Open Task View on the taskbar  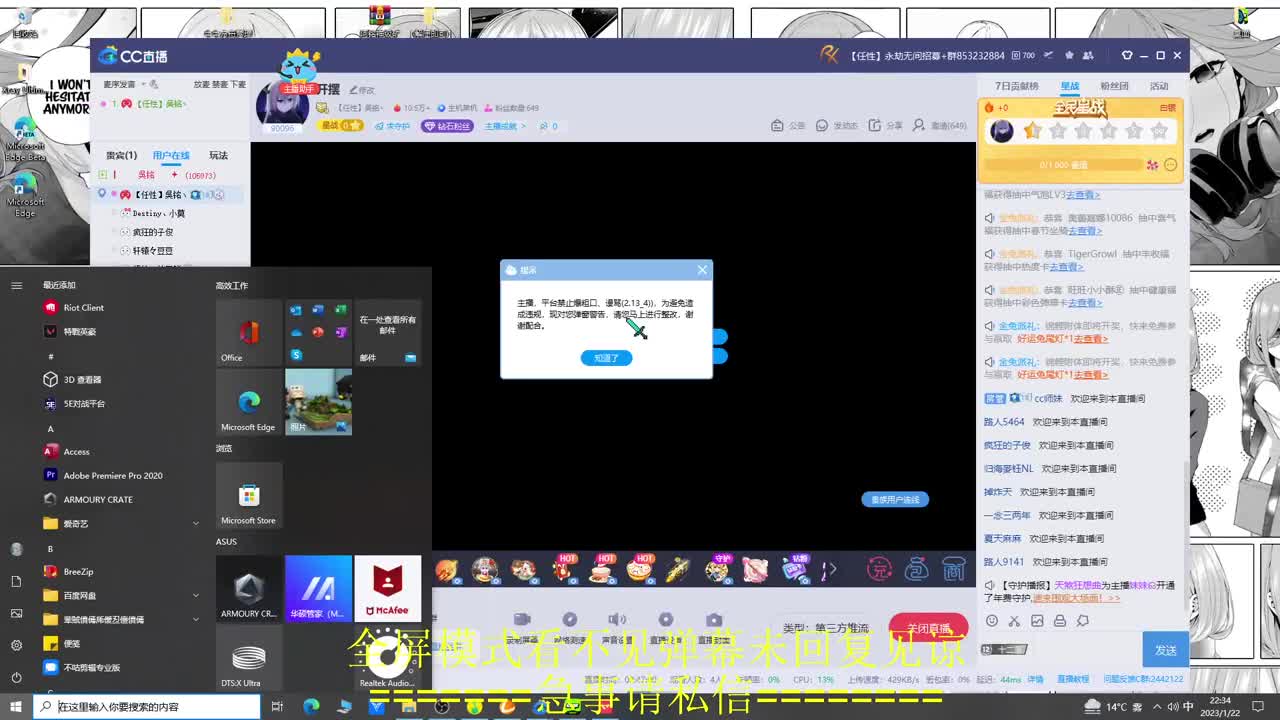(277, 707)
